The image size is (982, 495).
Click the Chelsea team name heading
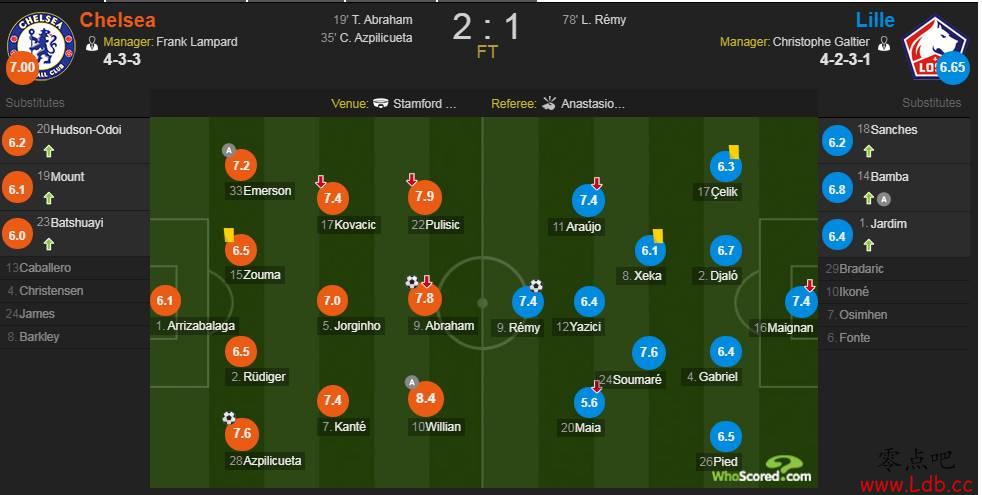click(118, 19)
